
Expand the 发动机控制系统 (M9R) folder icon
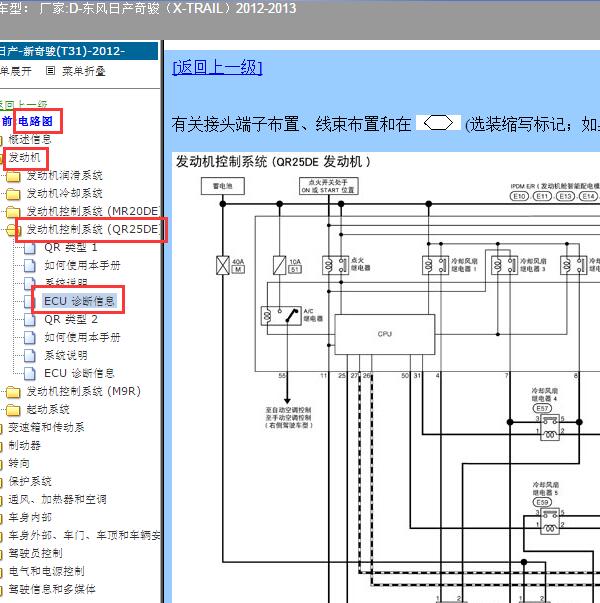(13, 392)
